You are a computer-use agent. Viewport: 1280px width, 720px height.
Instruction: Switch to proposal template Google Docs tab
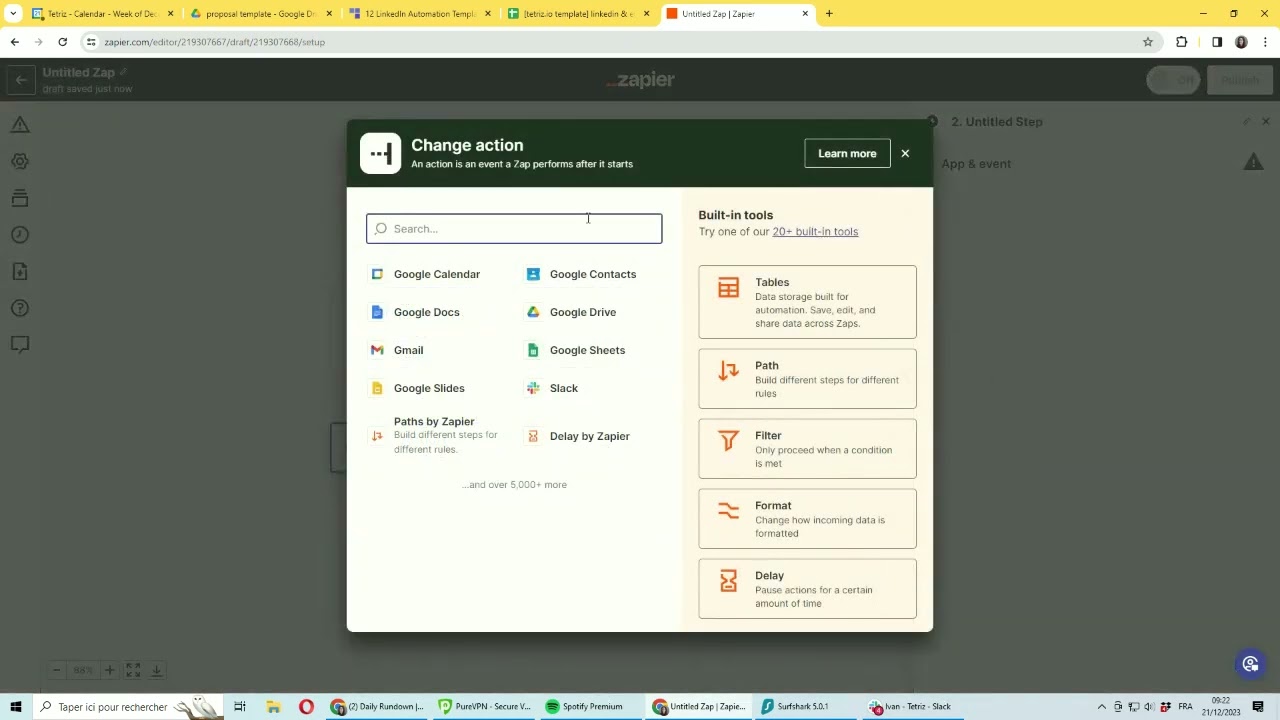[260, 14]
